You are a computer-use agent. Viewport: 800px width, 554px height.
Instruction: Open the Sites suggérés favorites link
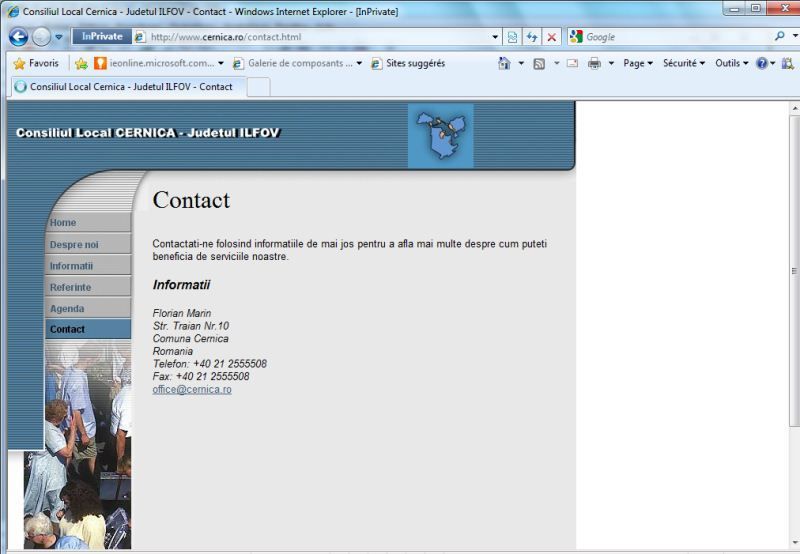(x=408, y=63)
